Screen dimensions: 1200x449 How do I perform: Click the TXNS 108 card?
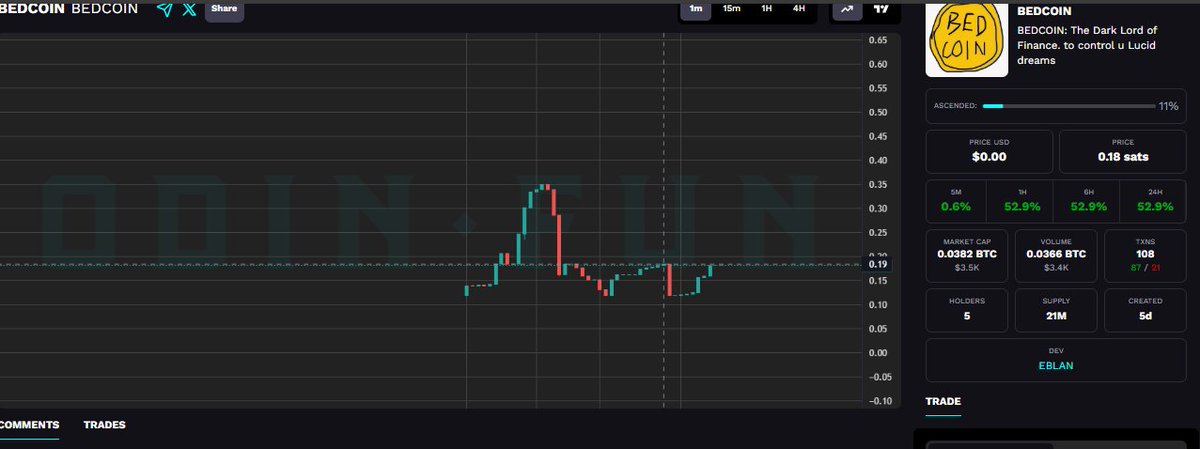1145,254
